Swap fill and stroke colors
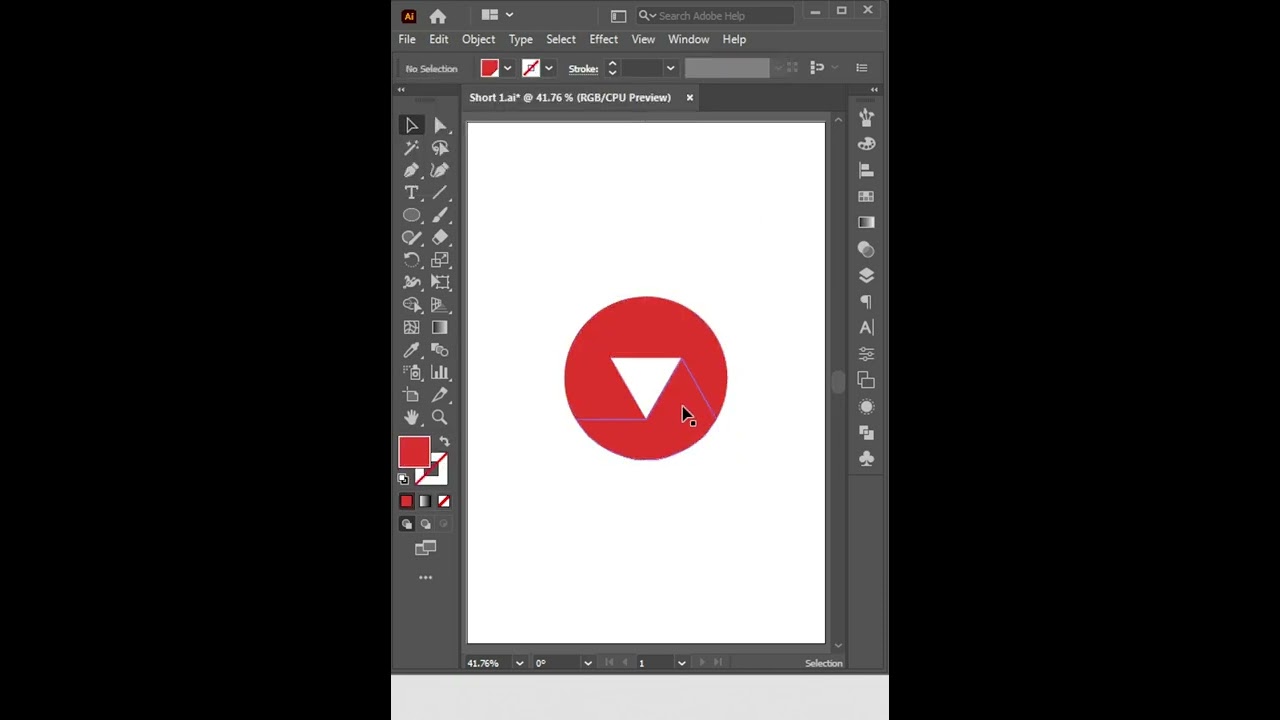This screenshot has height=720, width=1280. point(444,441)
